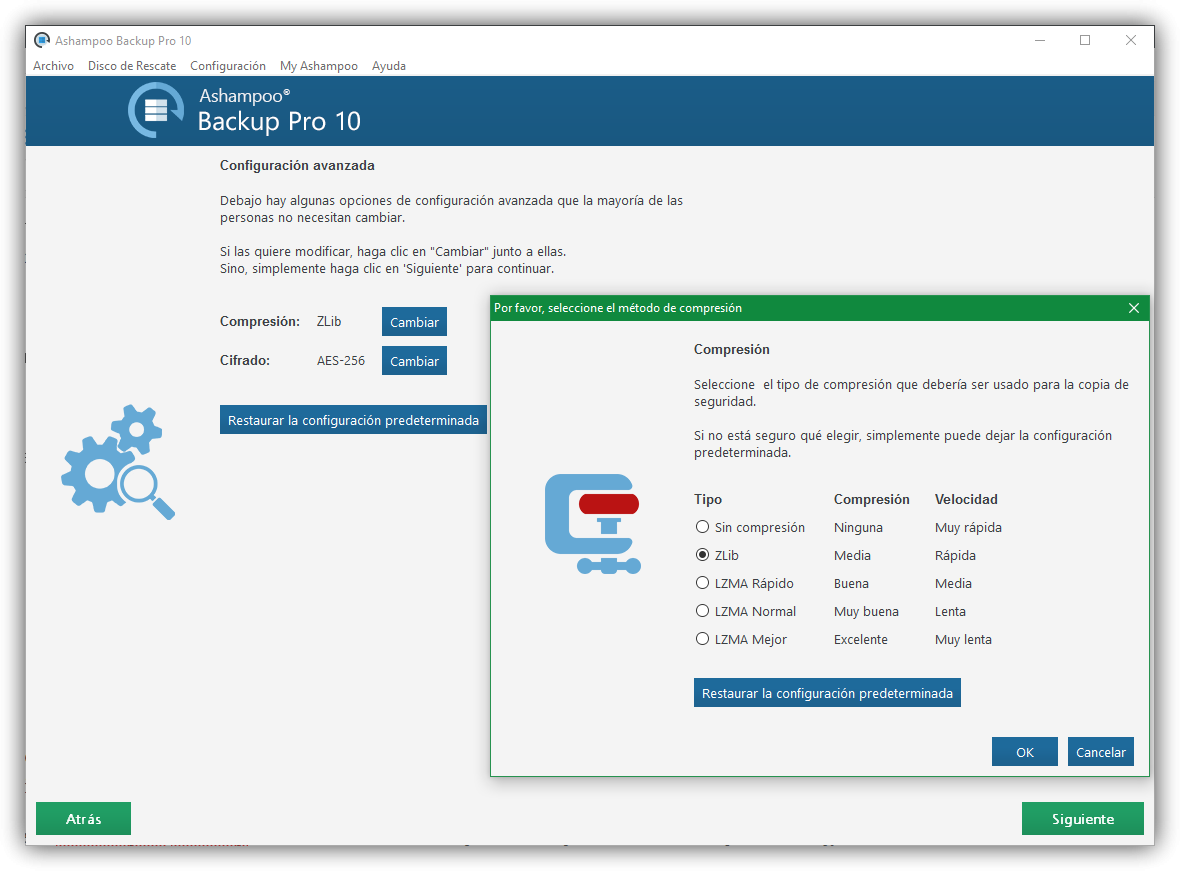Choose the LZMA Rápido radio option
The width and height of the screenshot is (1180, 871).
[x=702, y=583]
